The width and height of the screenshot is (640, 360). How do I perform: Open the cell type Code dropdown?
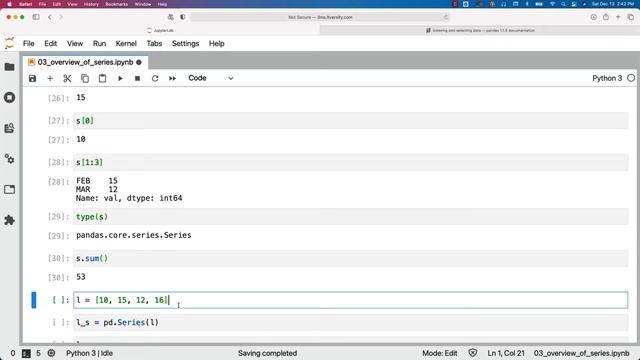tap(211, 78)
